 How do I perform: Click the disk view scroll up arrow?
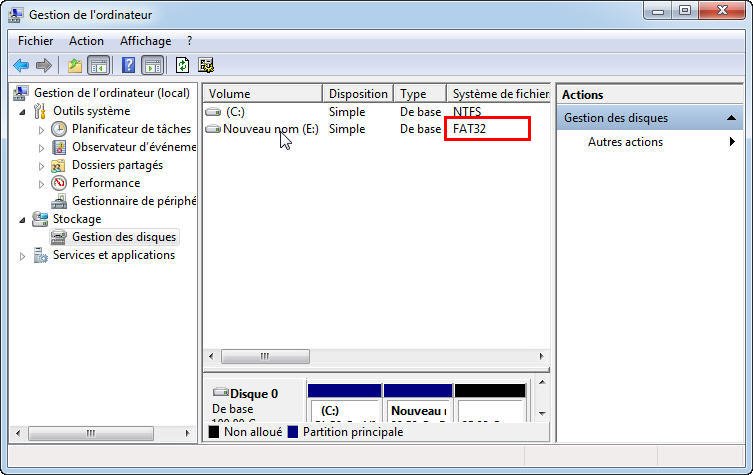(x=542, y=382)
